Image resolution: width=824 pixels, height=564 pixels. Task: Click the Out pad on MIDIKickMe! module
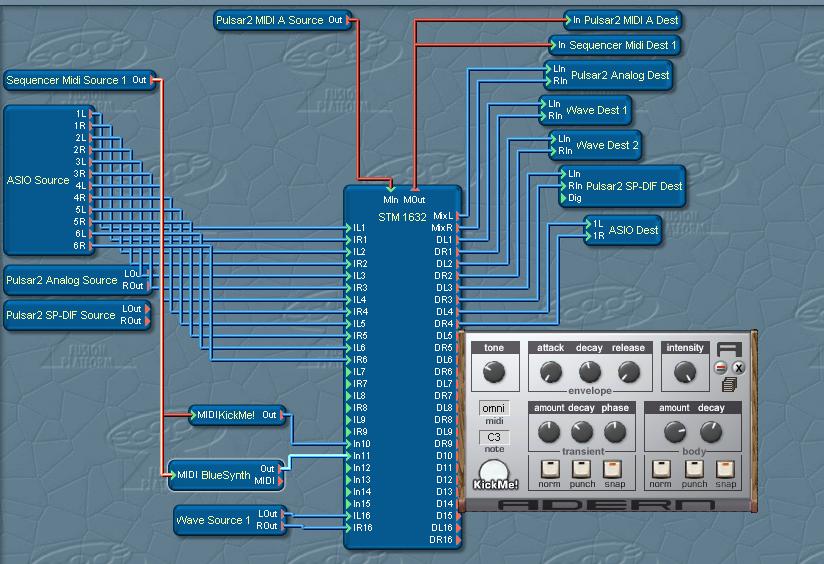click(x=282, y=415)
